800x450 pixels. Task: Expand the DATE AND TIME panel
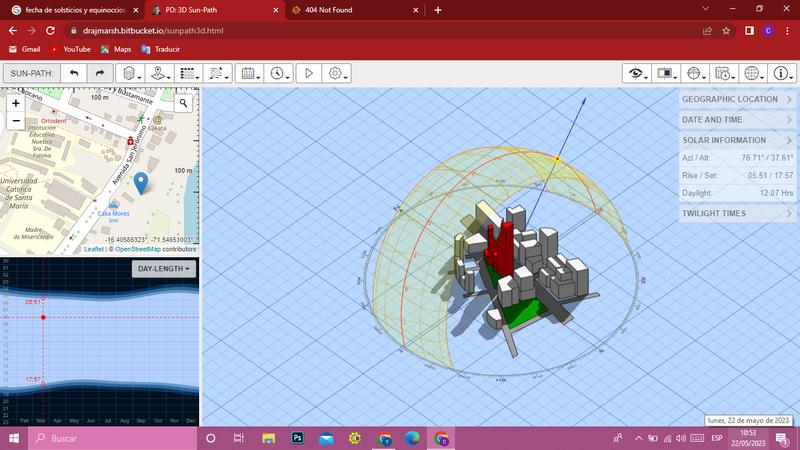point(737,119)
